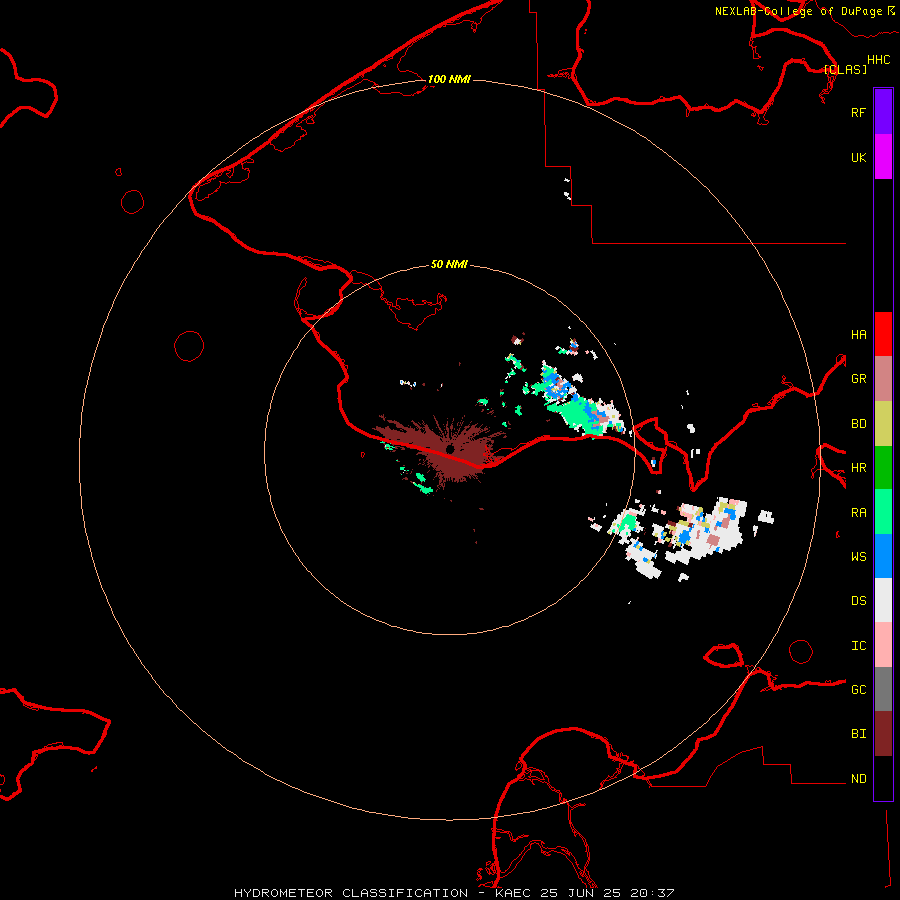Click the KAEC station identifier

point(514,893)
